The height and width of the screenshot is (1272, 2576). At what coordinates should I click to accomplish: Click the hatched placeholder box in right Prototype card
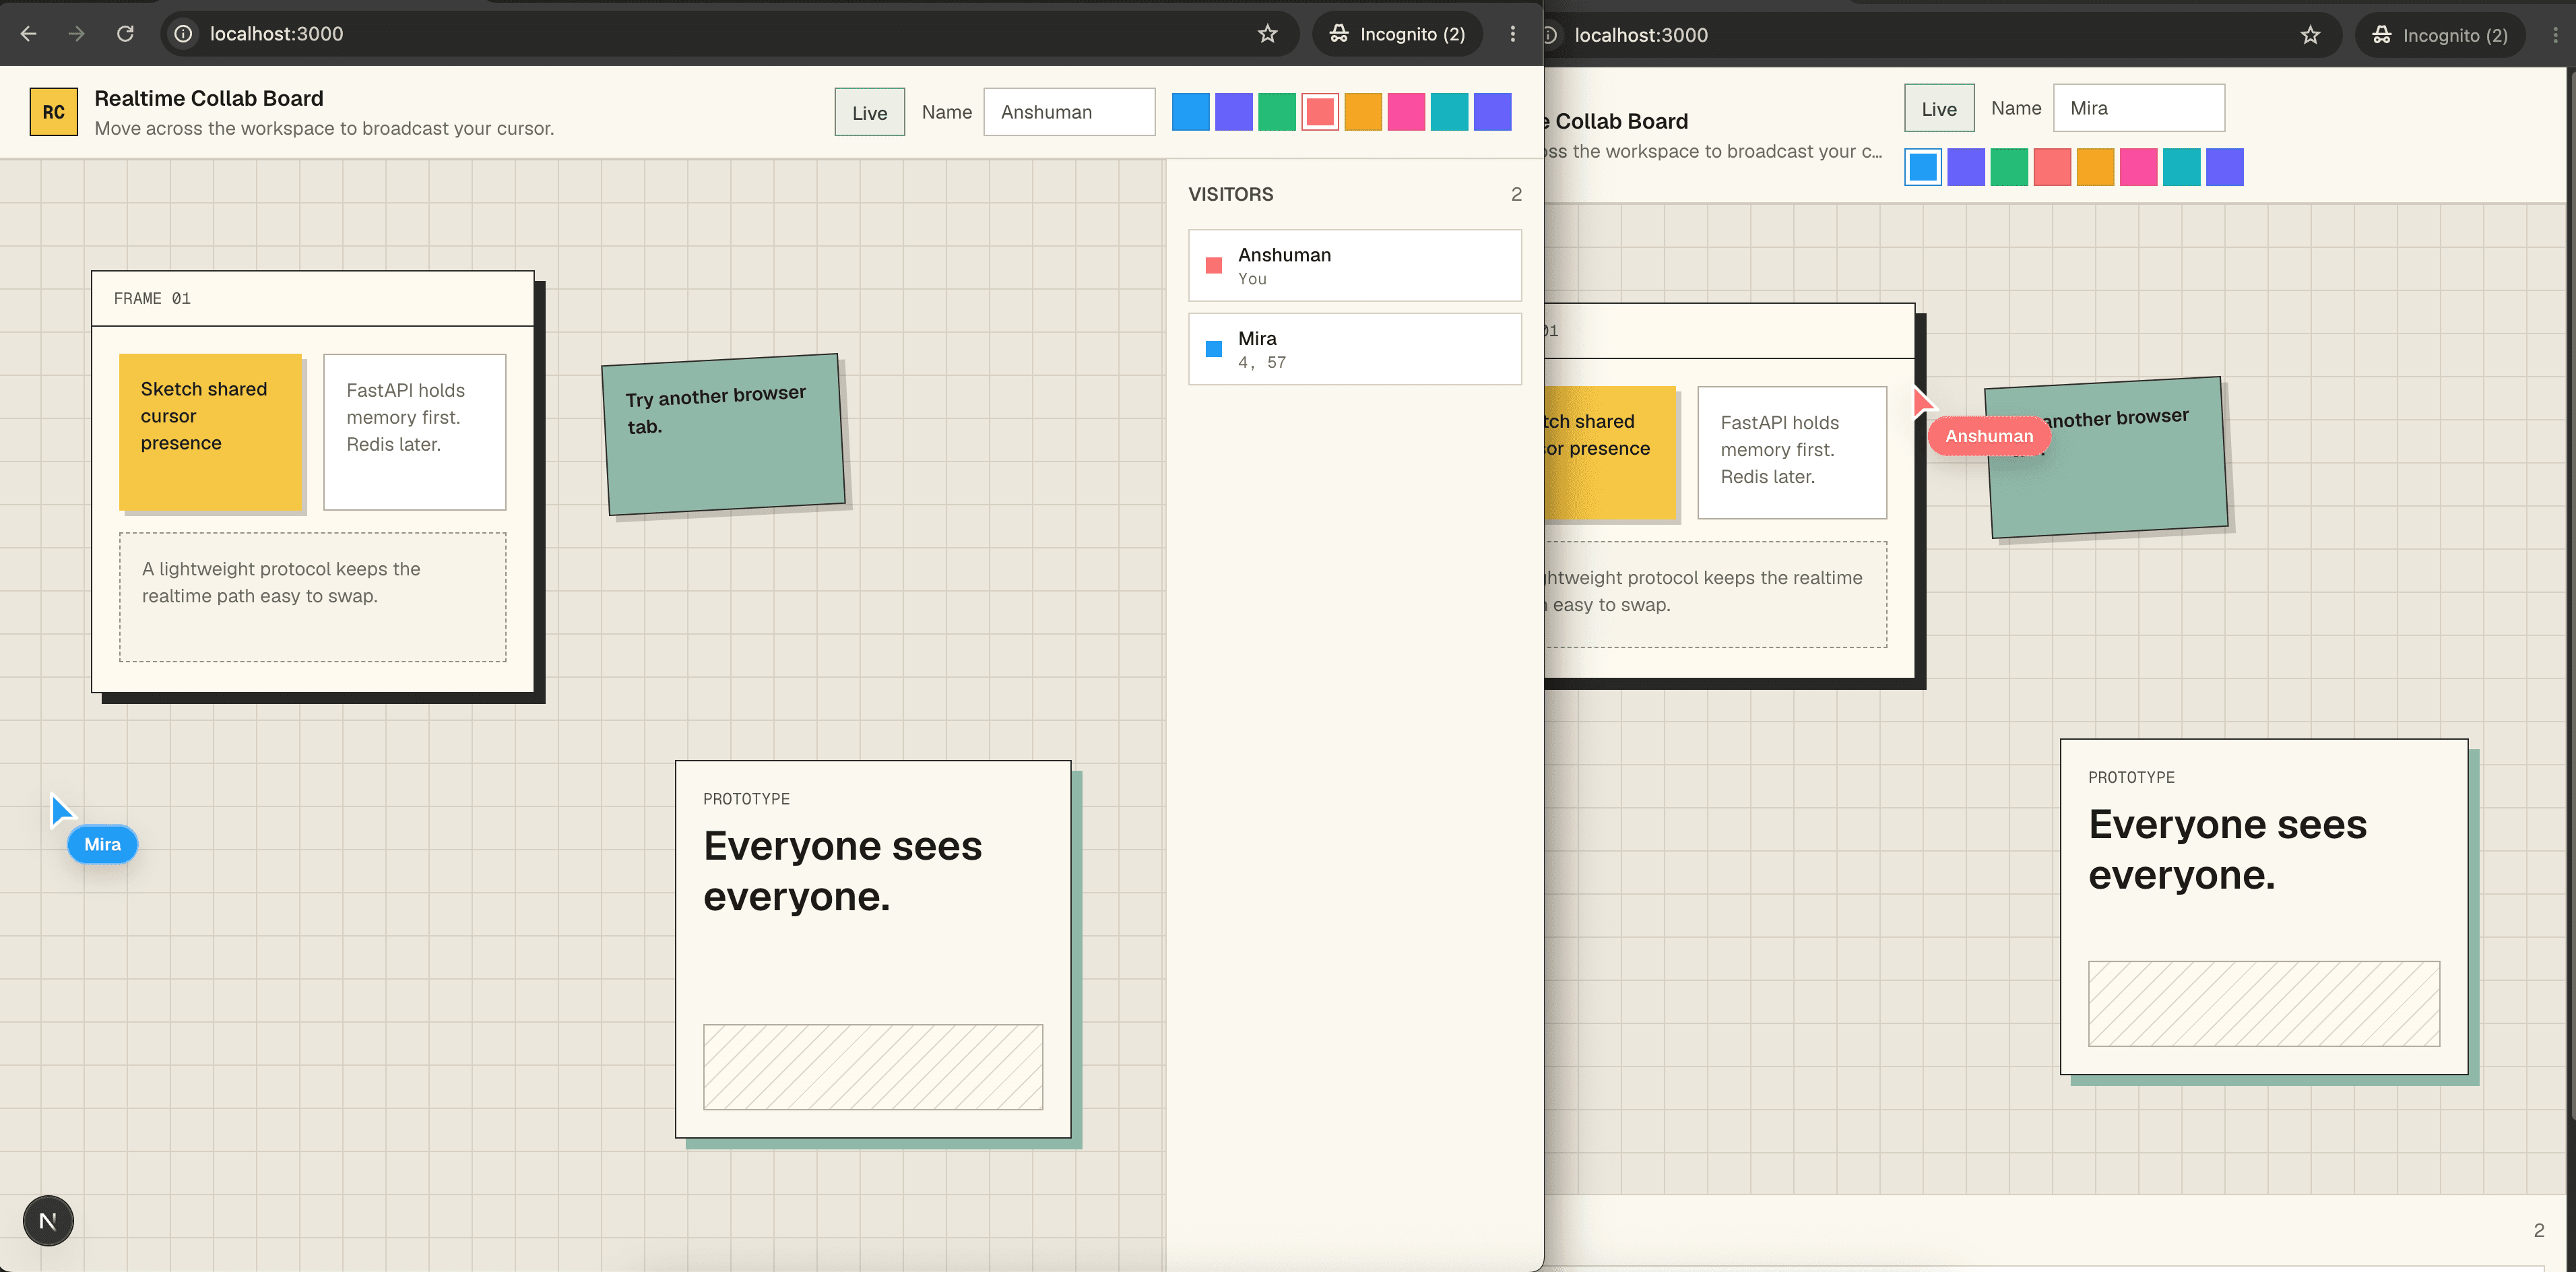2264,1004
